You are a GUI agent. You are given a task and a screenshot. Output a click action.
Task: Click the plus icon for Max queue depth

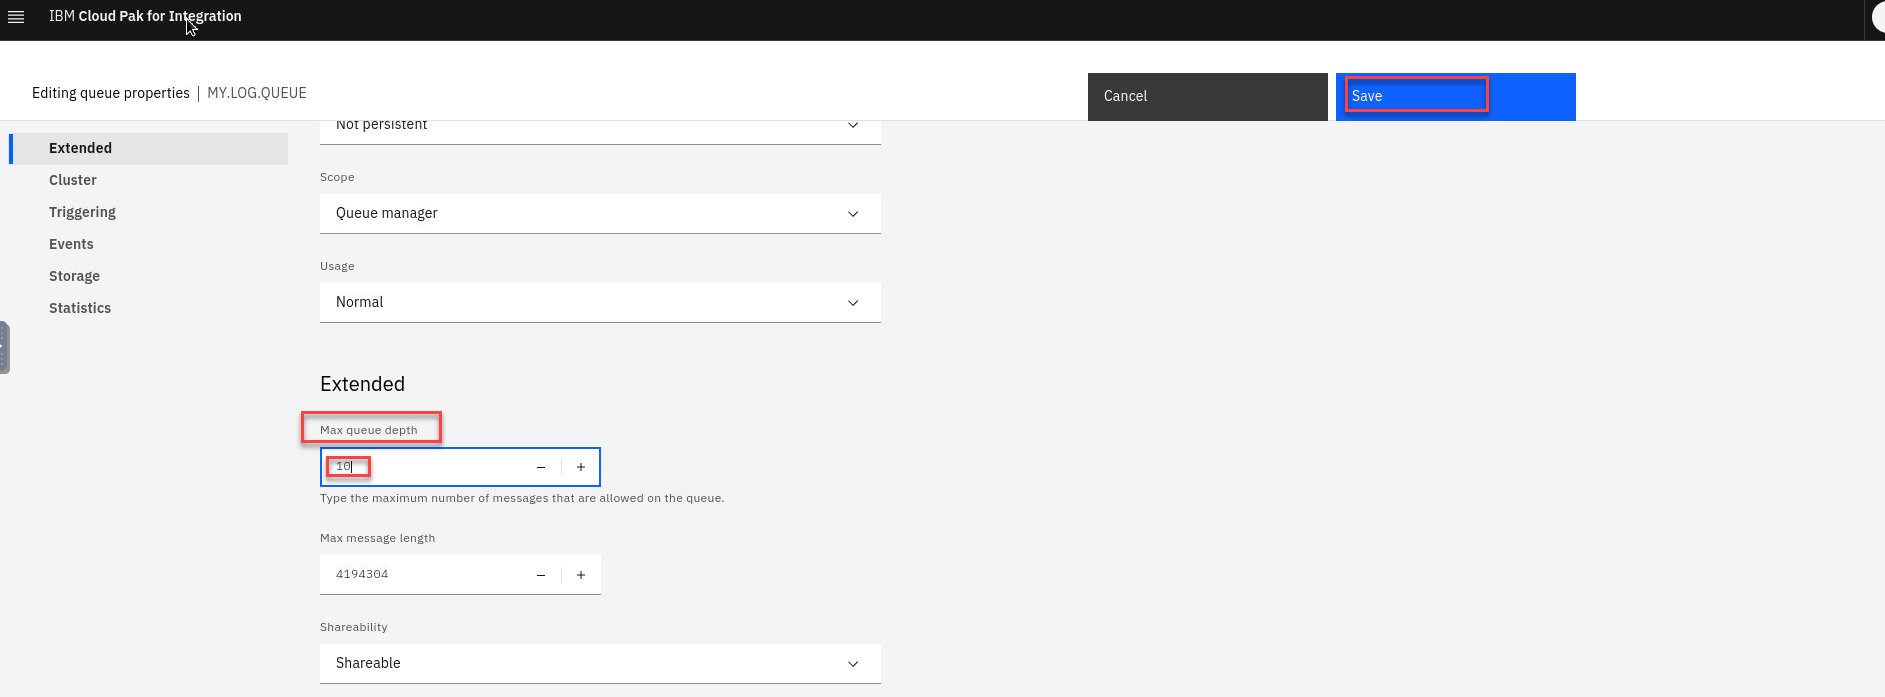coord(581,467)
